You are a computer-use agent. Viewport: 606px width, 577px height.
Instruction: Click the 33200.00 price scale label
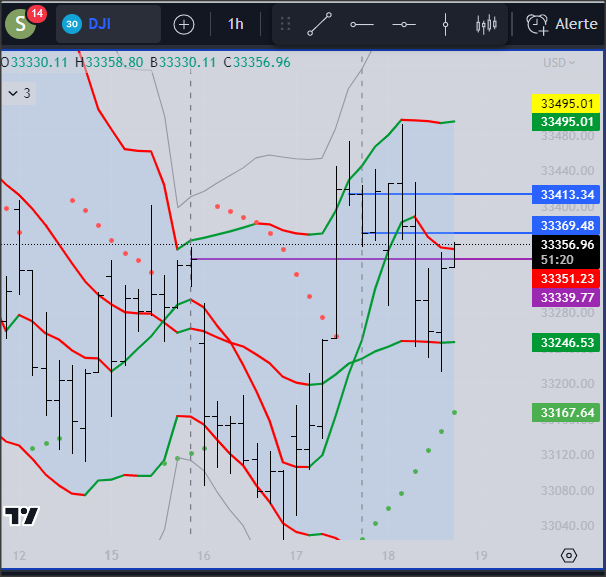click(x=567, y=384)
